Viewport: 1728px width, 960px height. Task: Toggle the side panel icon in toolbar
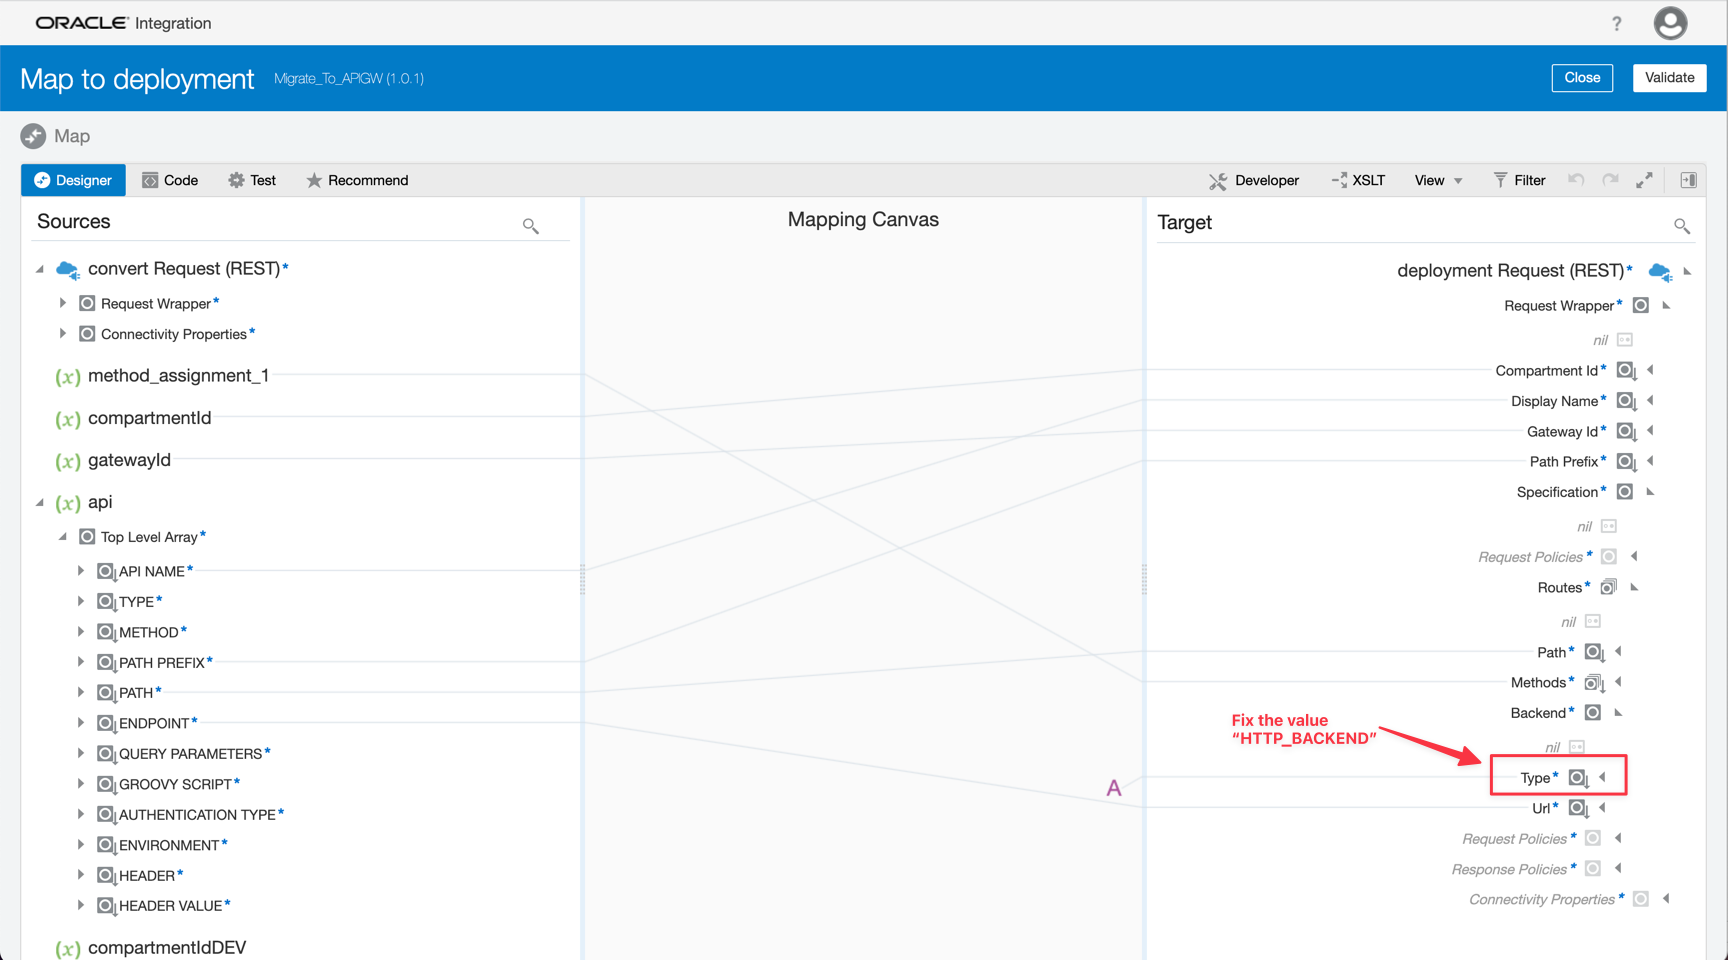(x=1688, y=180)
